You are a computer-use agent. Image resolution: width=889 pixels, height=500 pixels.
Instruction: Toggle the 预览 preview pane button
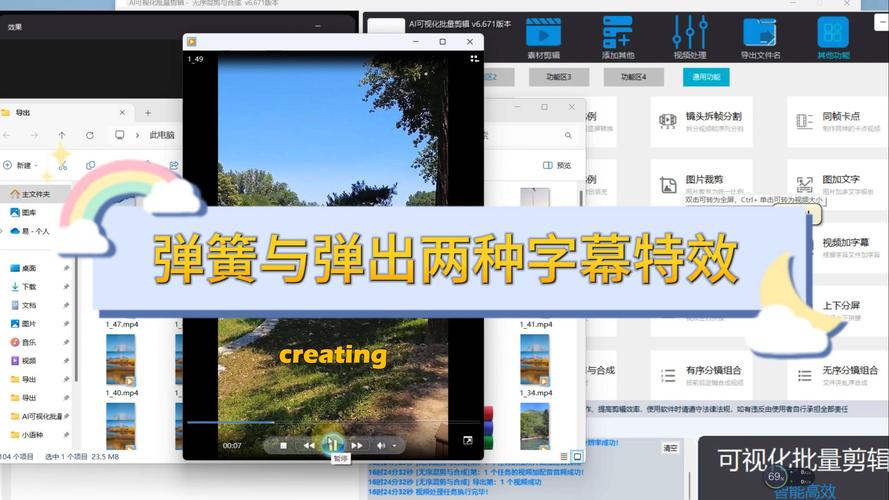pos(557,166)
